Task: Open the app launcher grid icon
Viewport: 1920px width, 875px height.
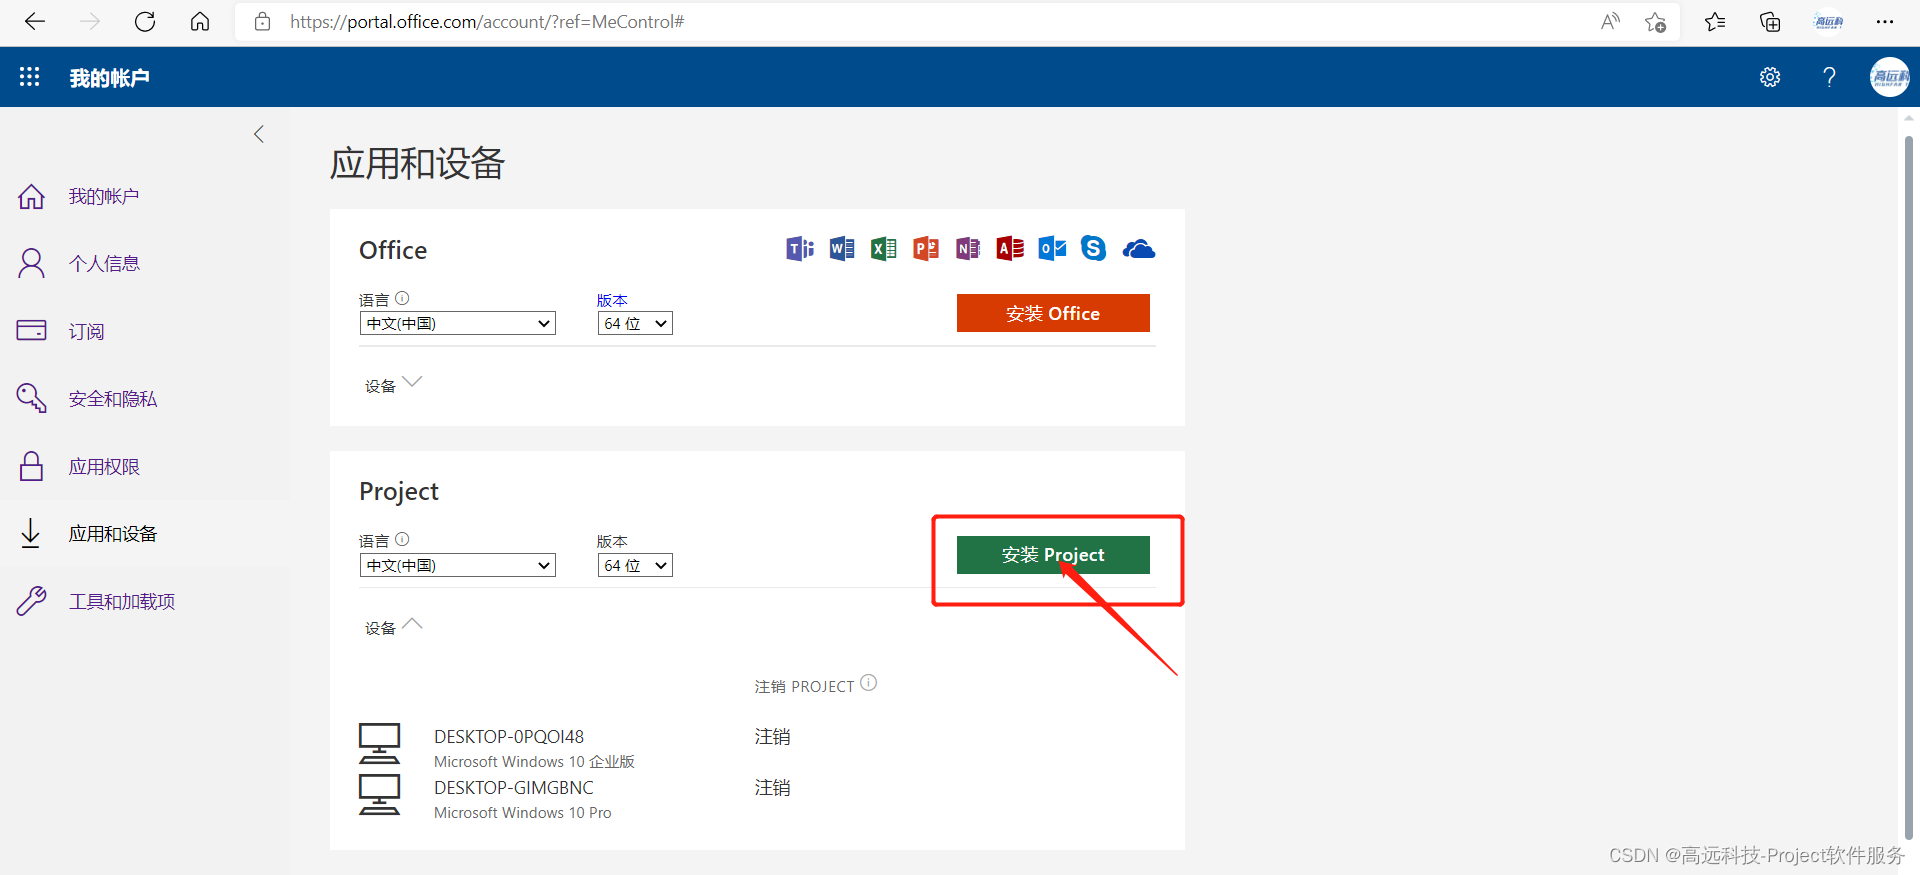Action: pos(30,77)
